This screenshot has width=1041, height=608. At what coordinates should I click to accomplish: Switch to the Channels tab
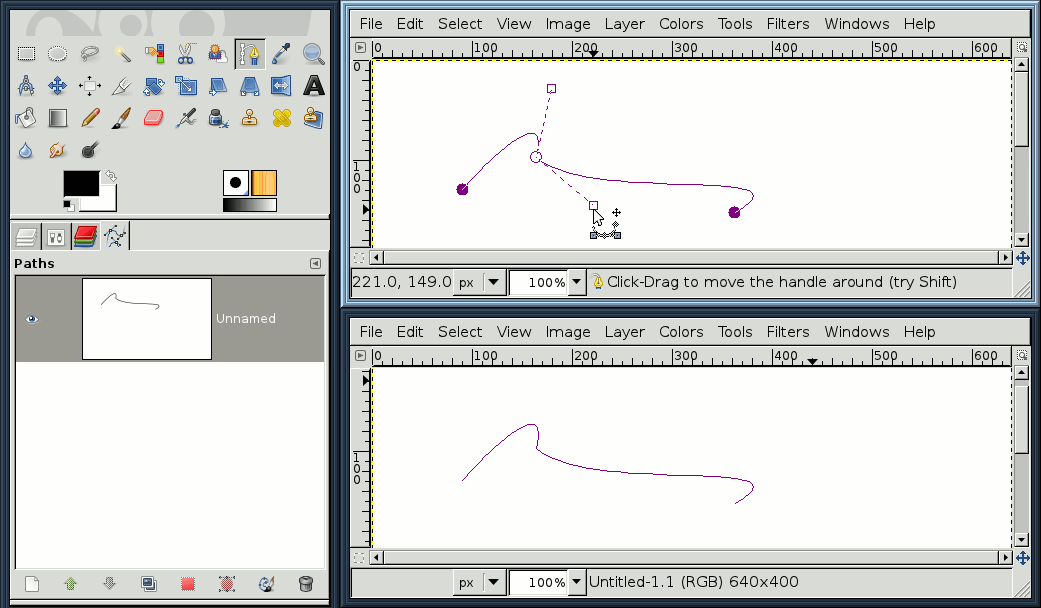86,236
